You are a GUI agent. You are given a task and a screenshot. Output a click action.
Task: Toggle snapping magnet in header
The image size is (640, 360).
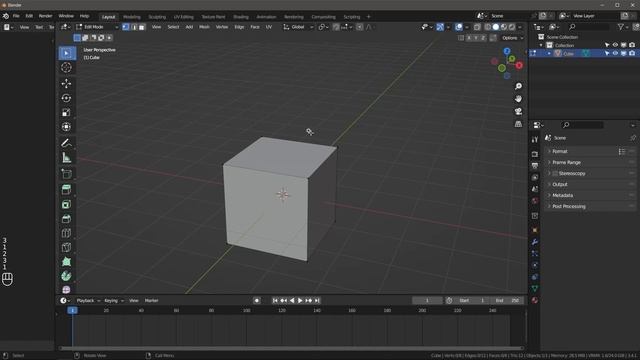pos(336,27)
